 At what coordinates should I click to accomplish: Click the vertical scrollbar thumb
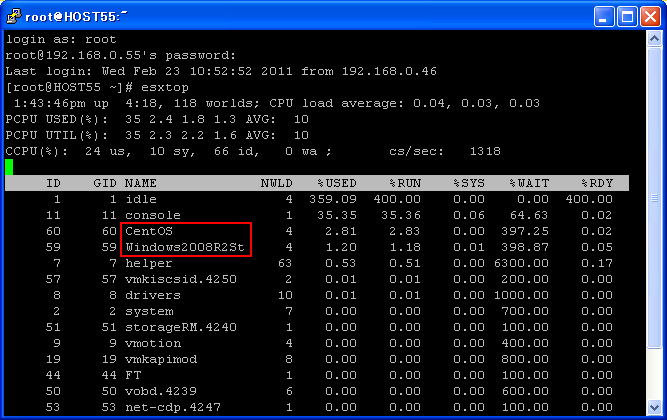point(654,198)
